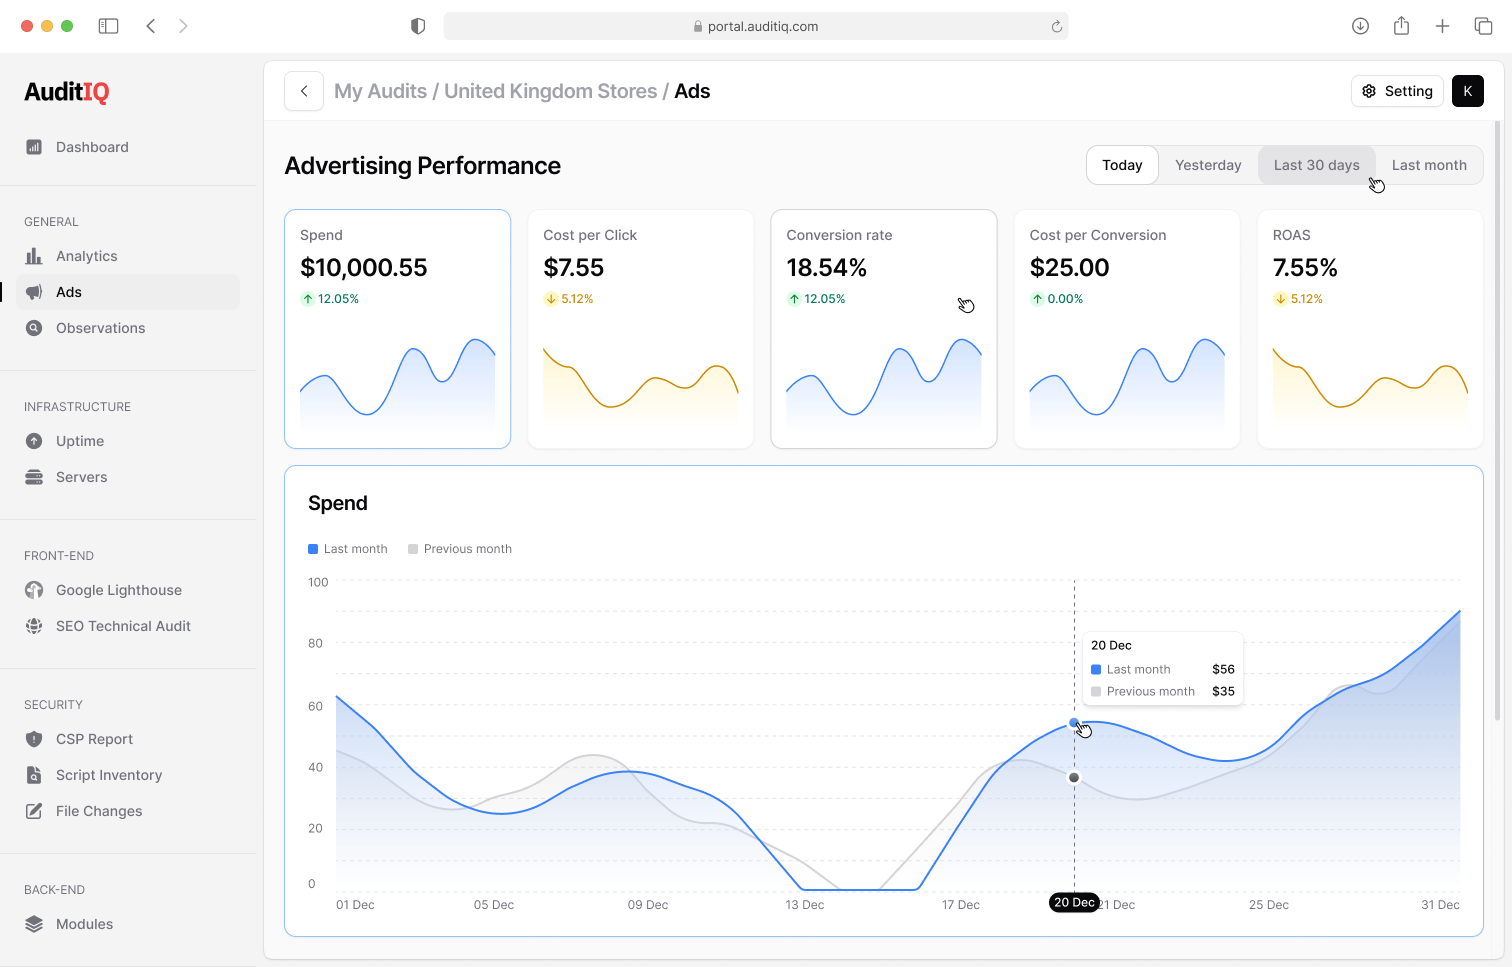The image size is (1512, 967).
Task: Click the browser address bar
Action: click(x=756, y=26)
